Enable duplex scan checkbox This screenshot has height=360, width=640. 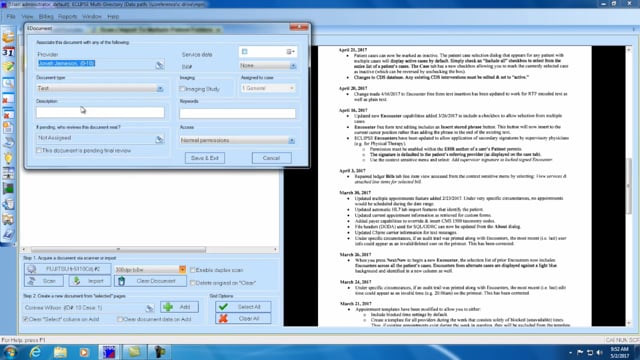coord(193,270)
